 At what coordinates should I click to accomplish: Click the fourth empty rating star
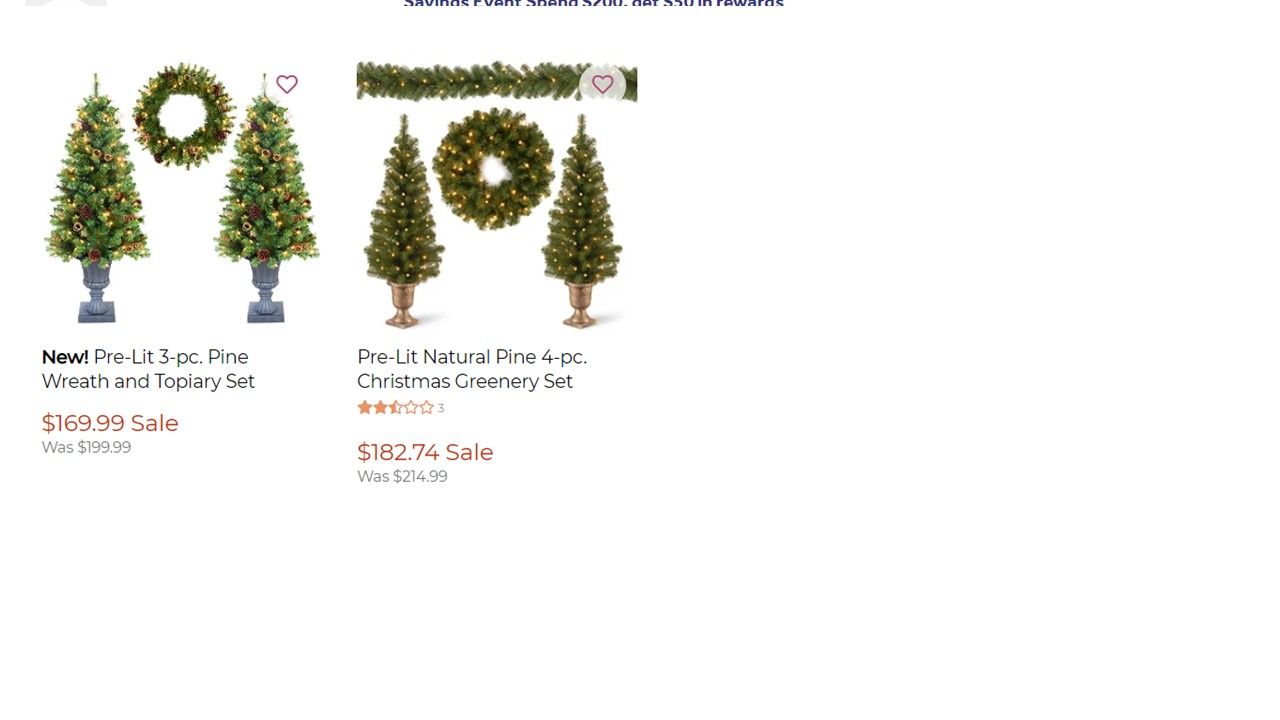(x=411, y=407)
